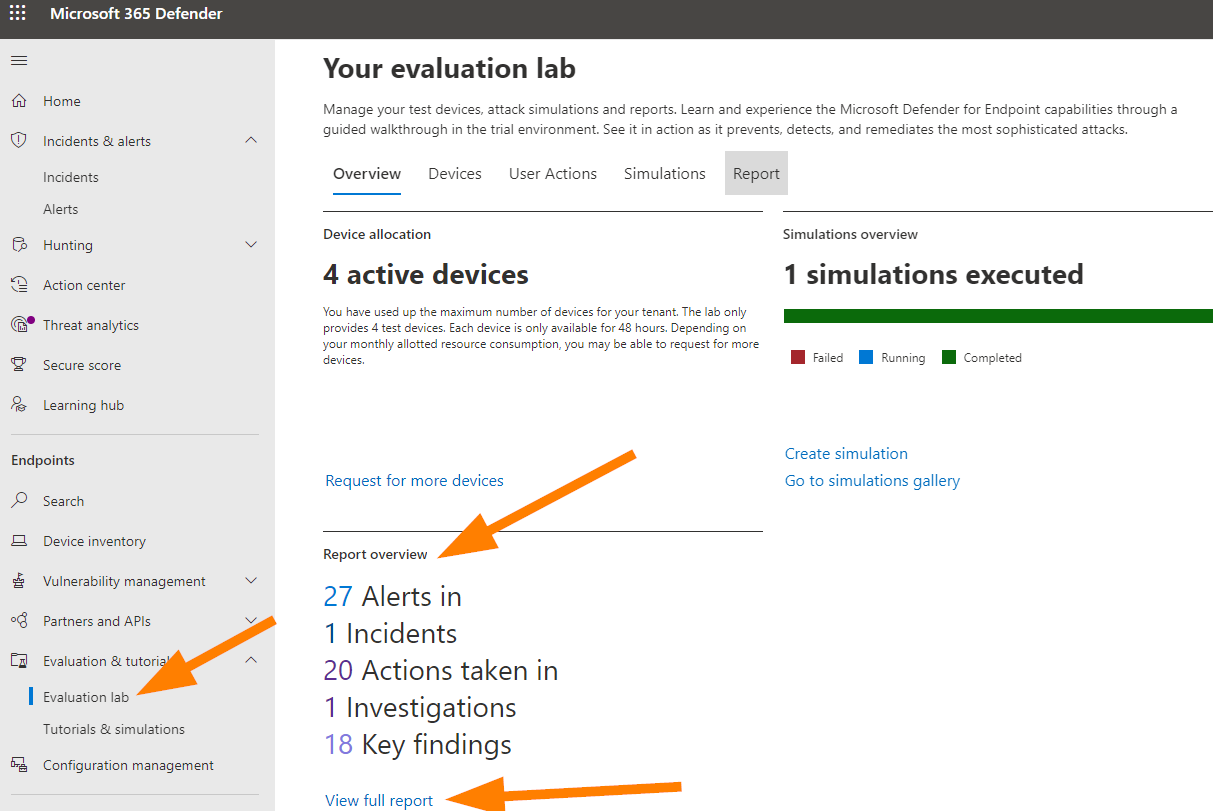Click the 1 Incidents text
1213x811 pixels.
click(x=390, y=633)
